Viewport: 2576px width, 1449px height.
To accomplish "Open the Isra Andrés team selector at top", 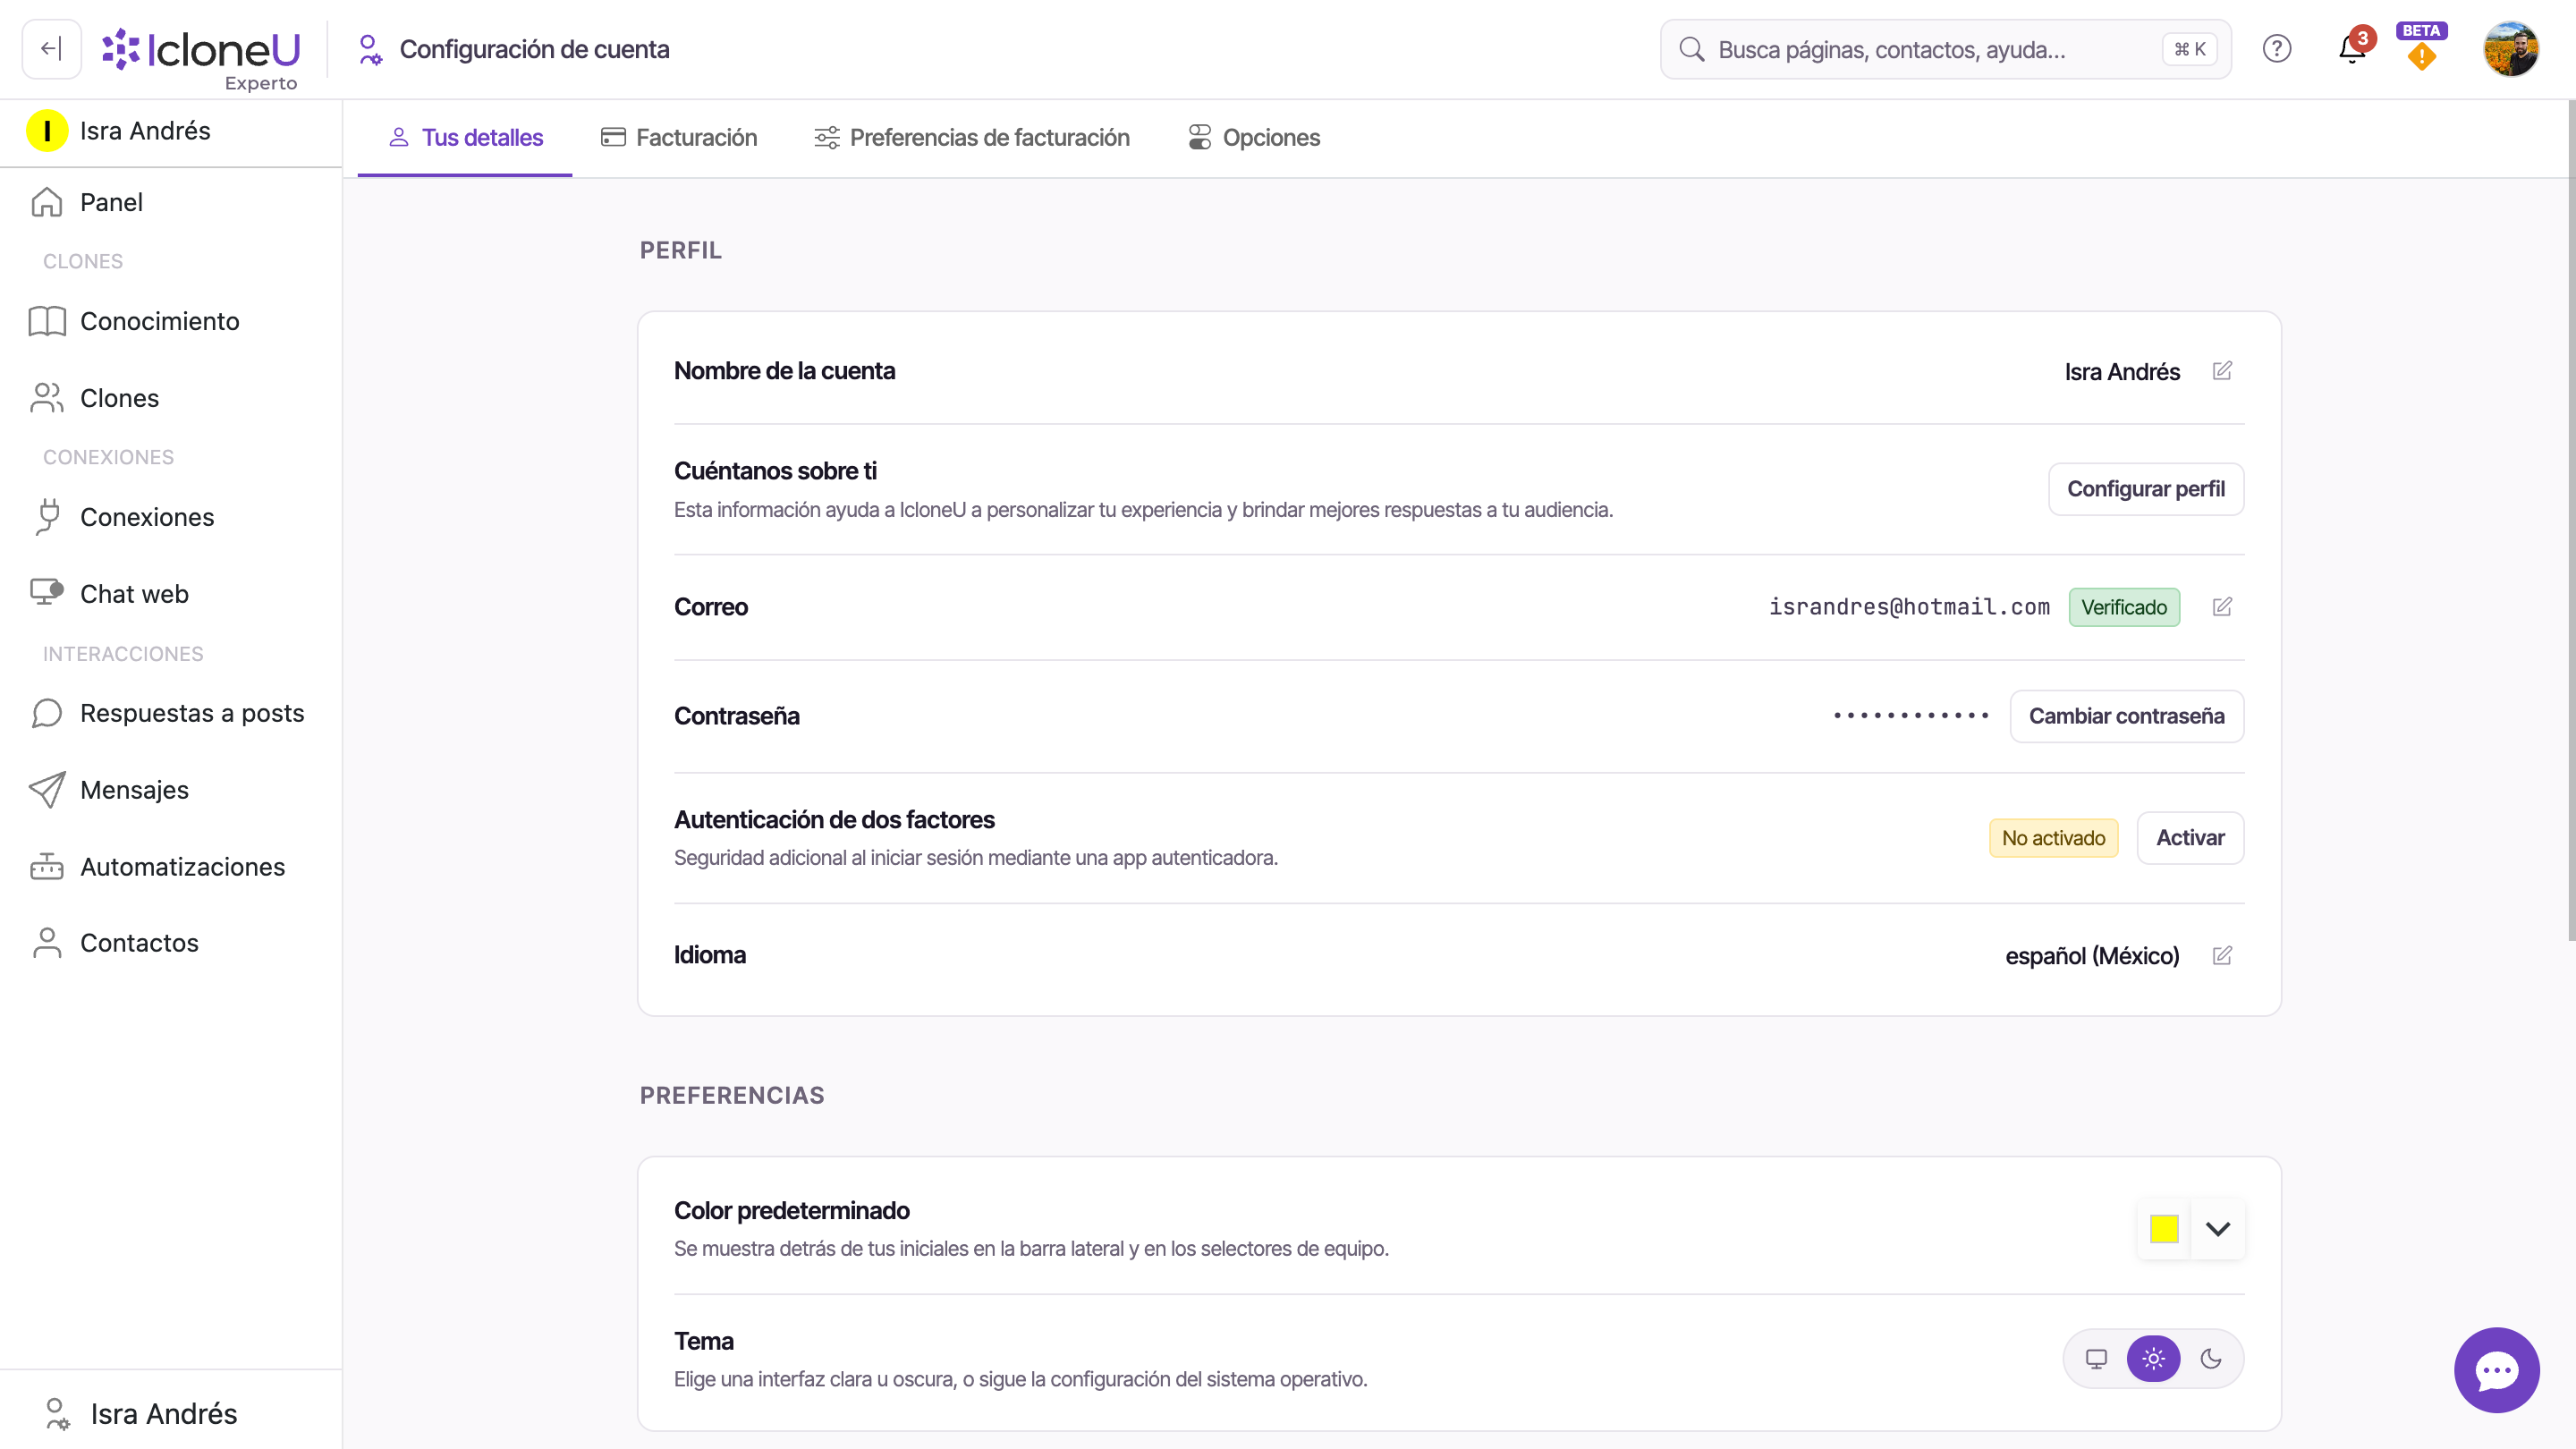I will point(171,131).
